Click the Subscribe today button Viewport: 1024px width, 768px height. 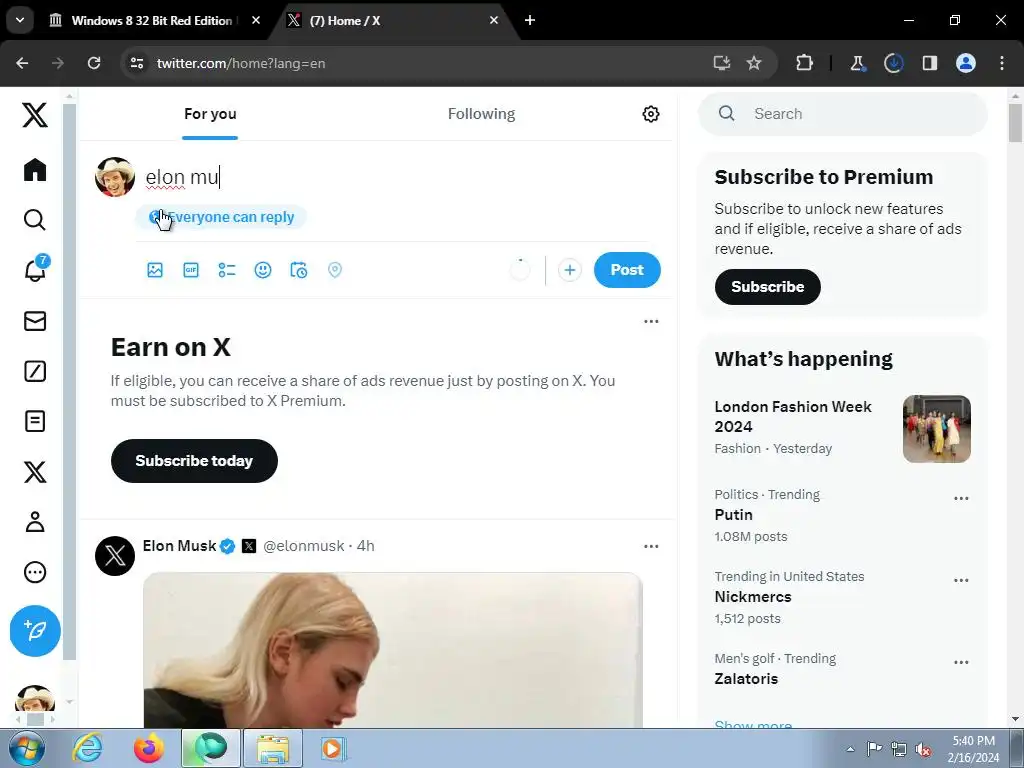click(x=194, y=461)
